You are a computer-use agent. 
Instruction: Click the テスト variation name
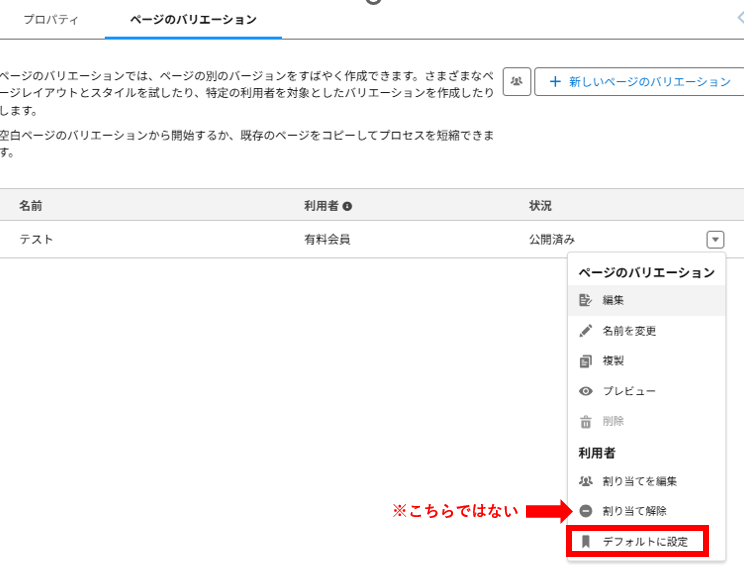36,240
